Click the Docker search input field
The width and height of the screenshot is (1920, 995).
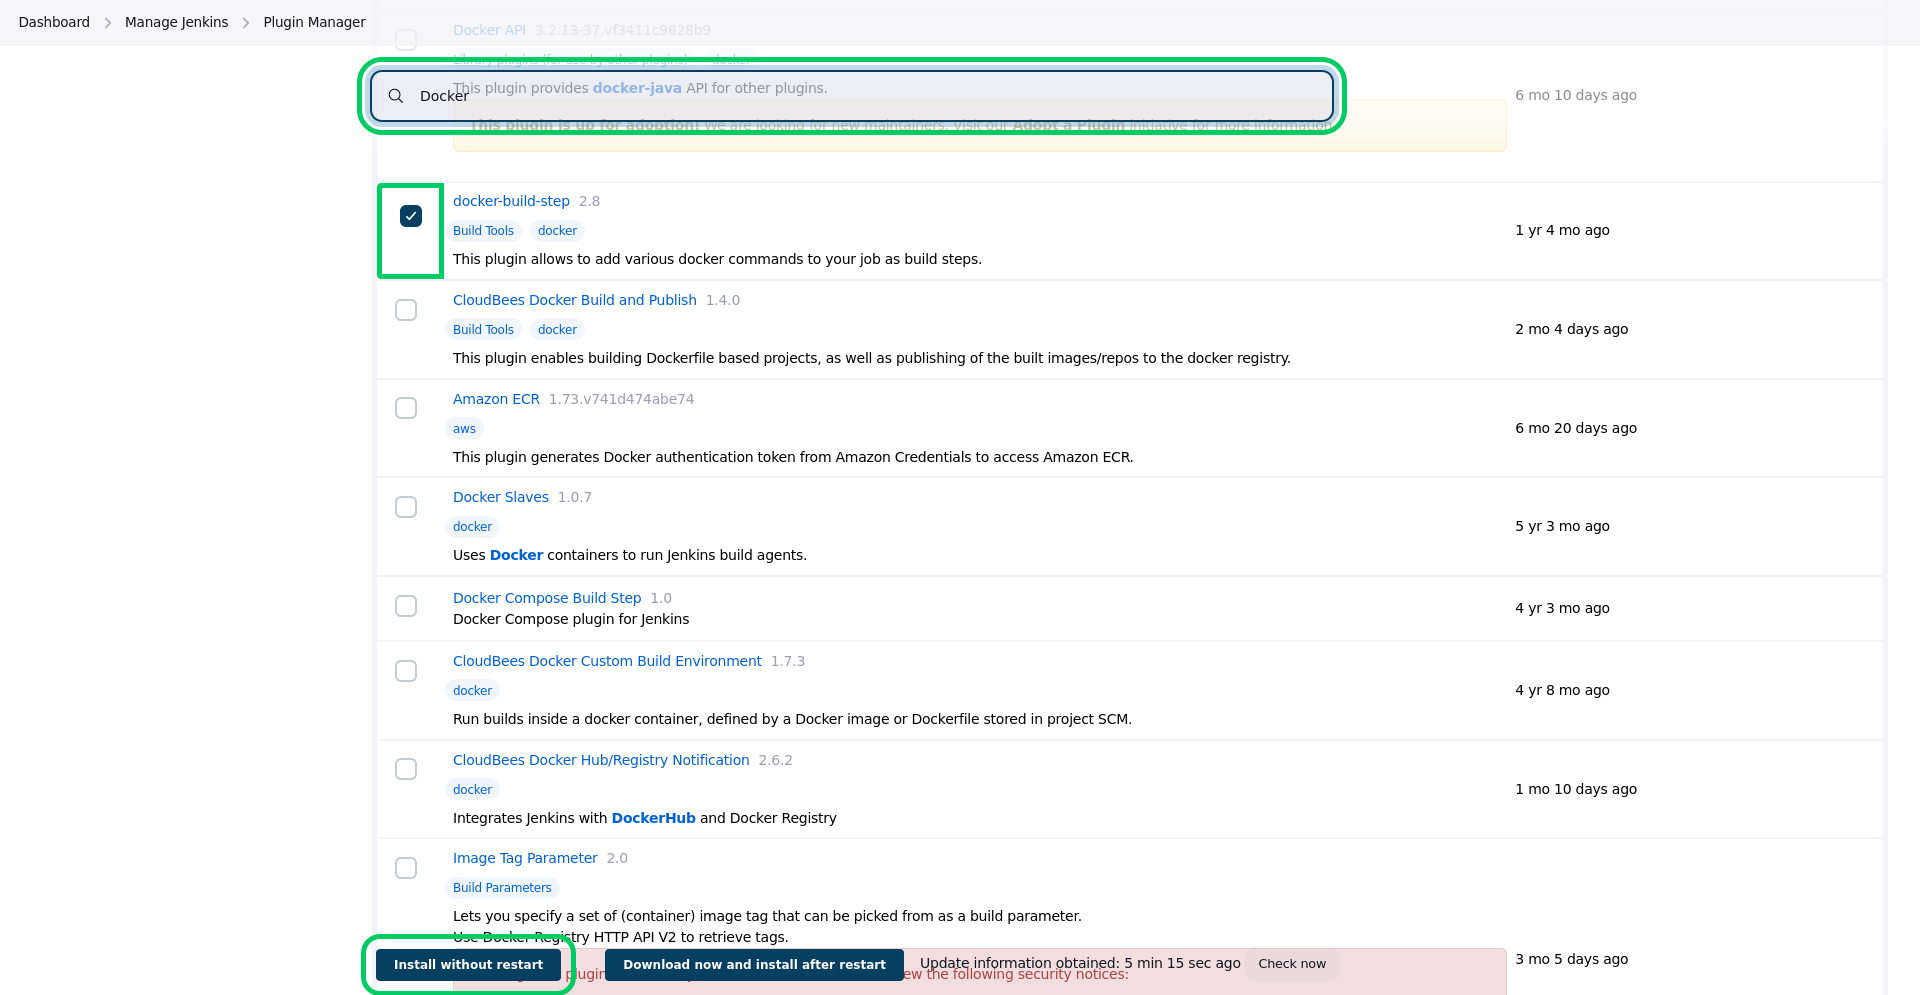tap(852, 96)
